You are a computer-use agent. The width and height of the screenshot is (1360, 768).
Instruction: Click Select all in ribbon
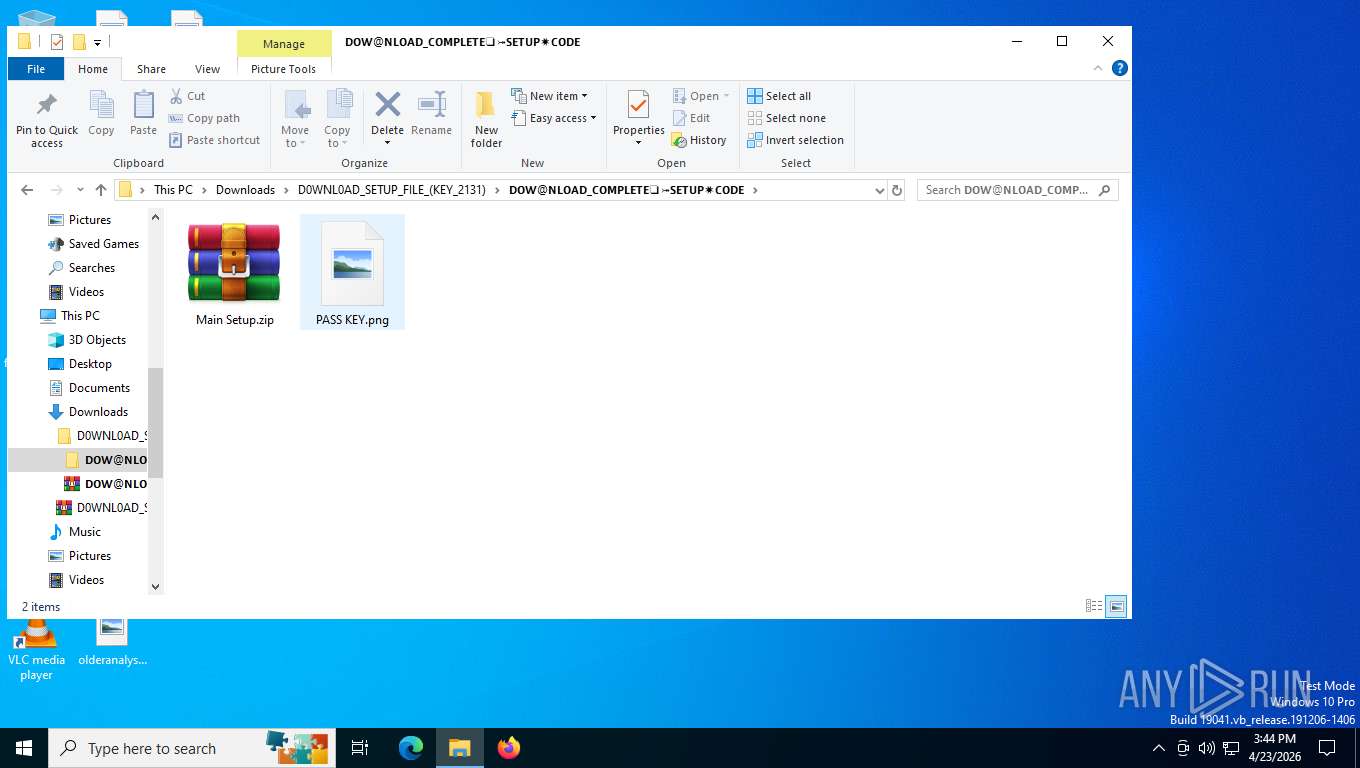point(779,96)
